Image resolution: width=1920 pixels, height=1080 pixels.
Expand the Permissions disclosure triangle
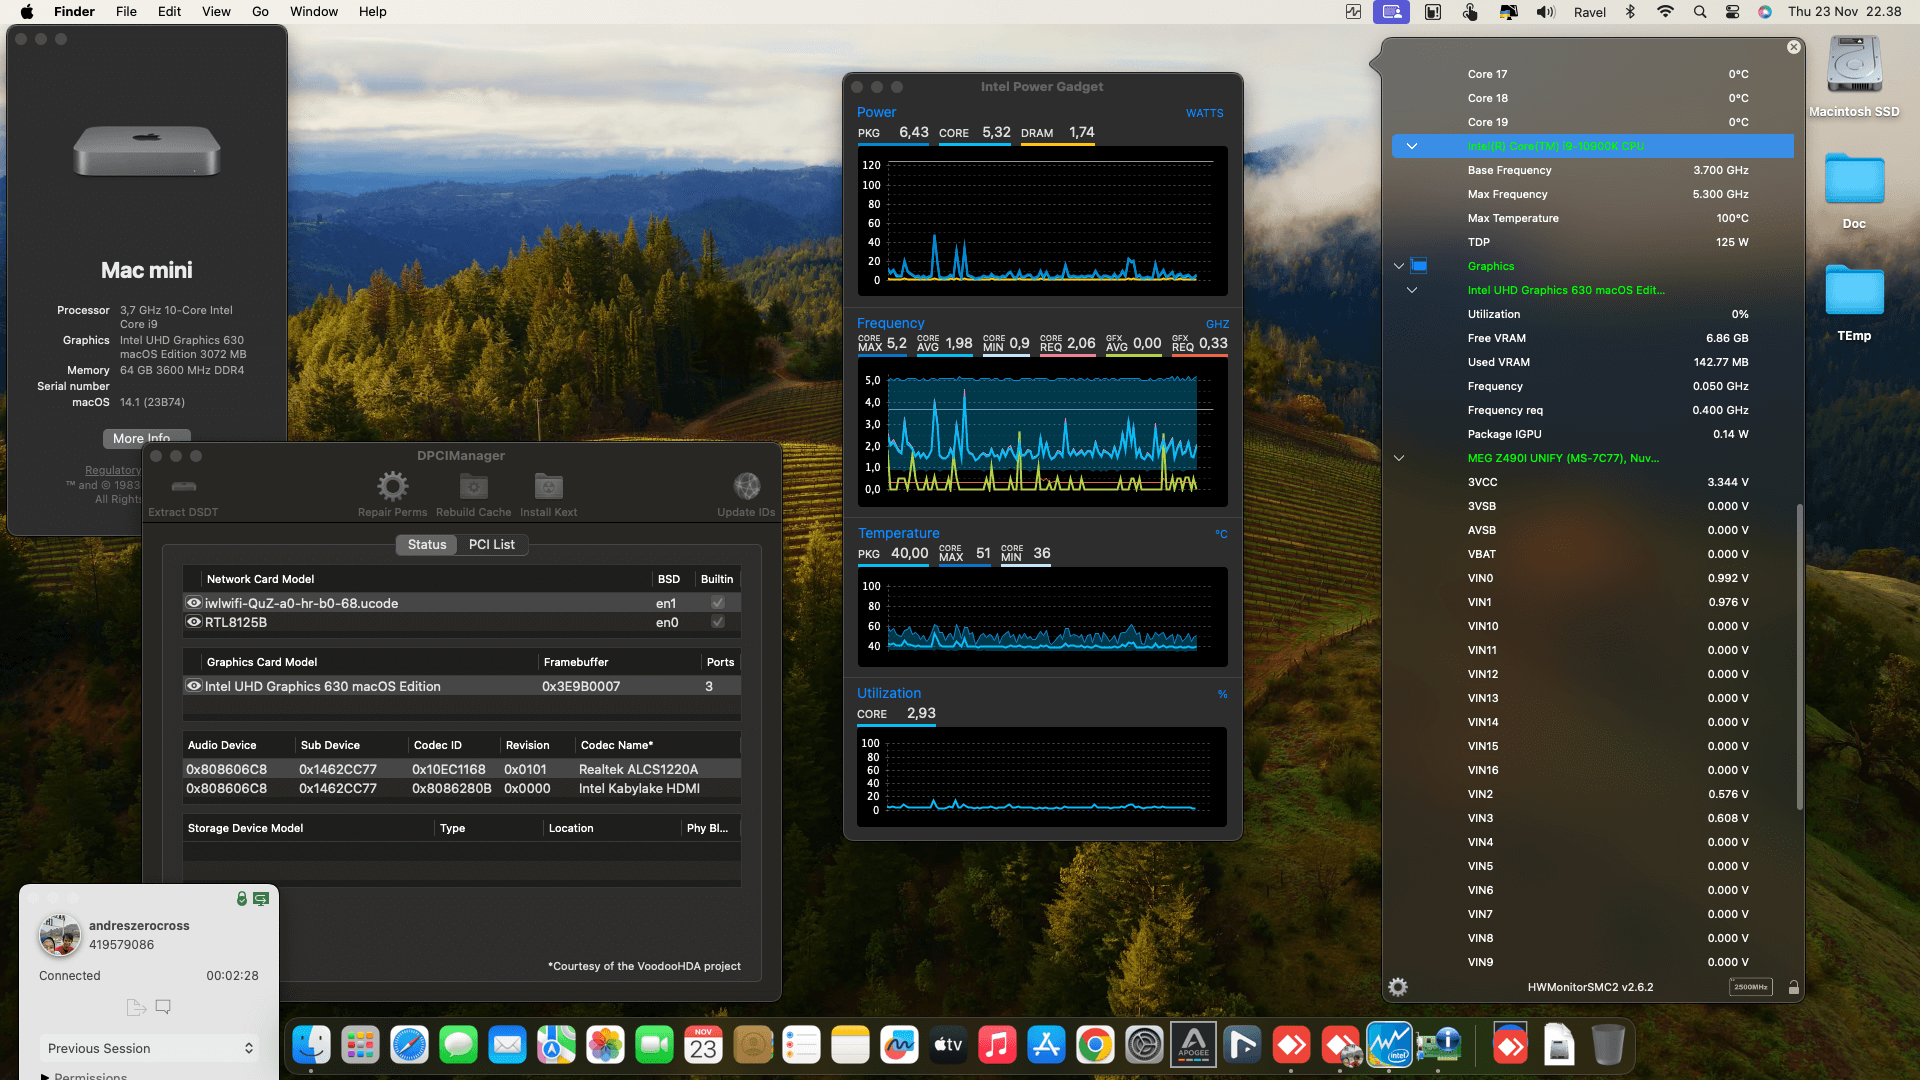tap(45, 1077)
